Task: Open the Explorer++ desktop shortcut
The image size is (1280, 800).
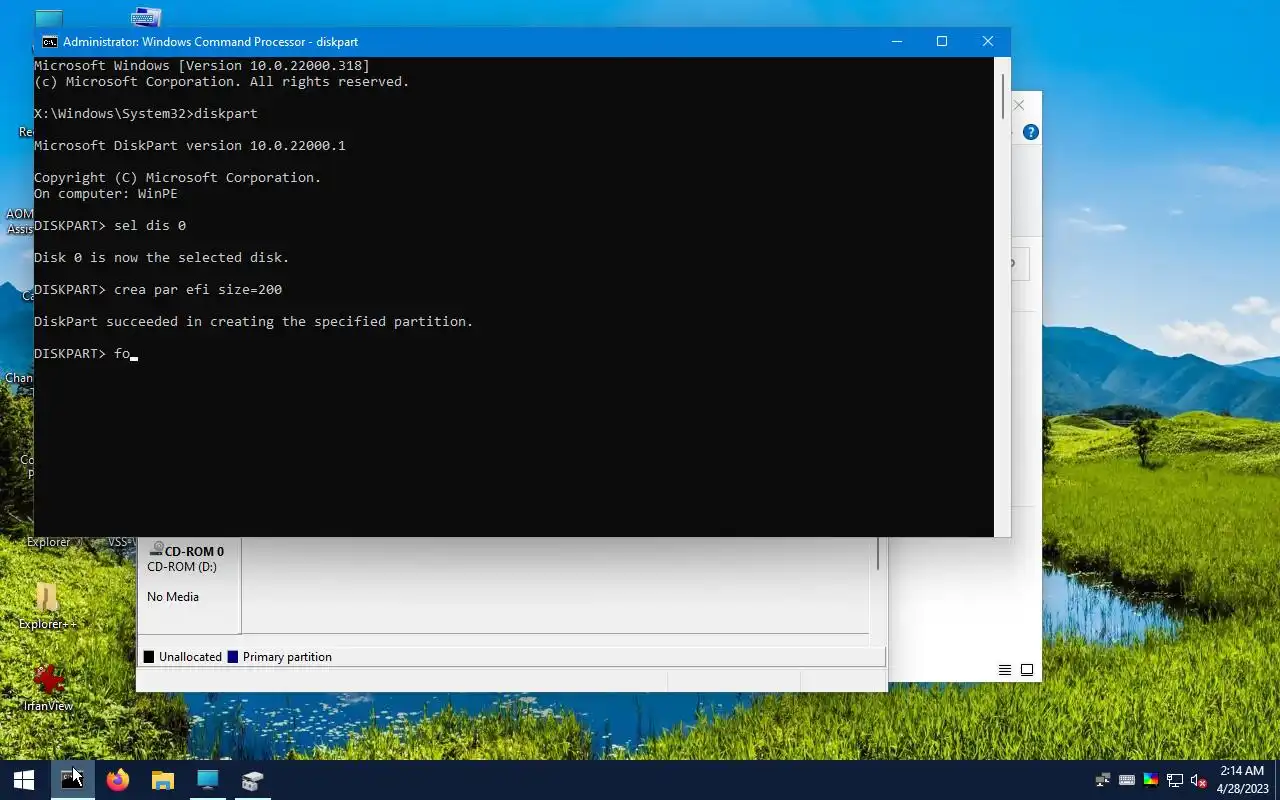Action: point(47,606)
